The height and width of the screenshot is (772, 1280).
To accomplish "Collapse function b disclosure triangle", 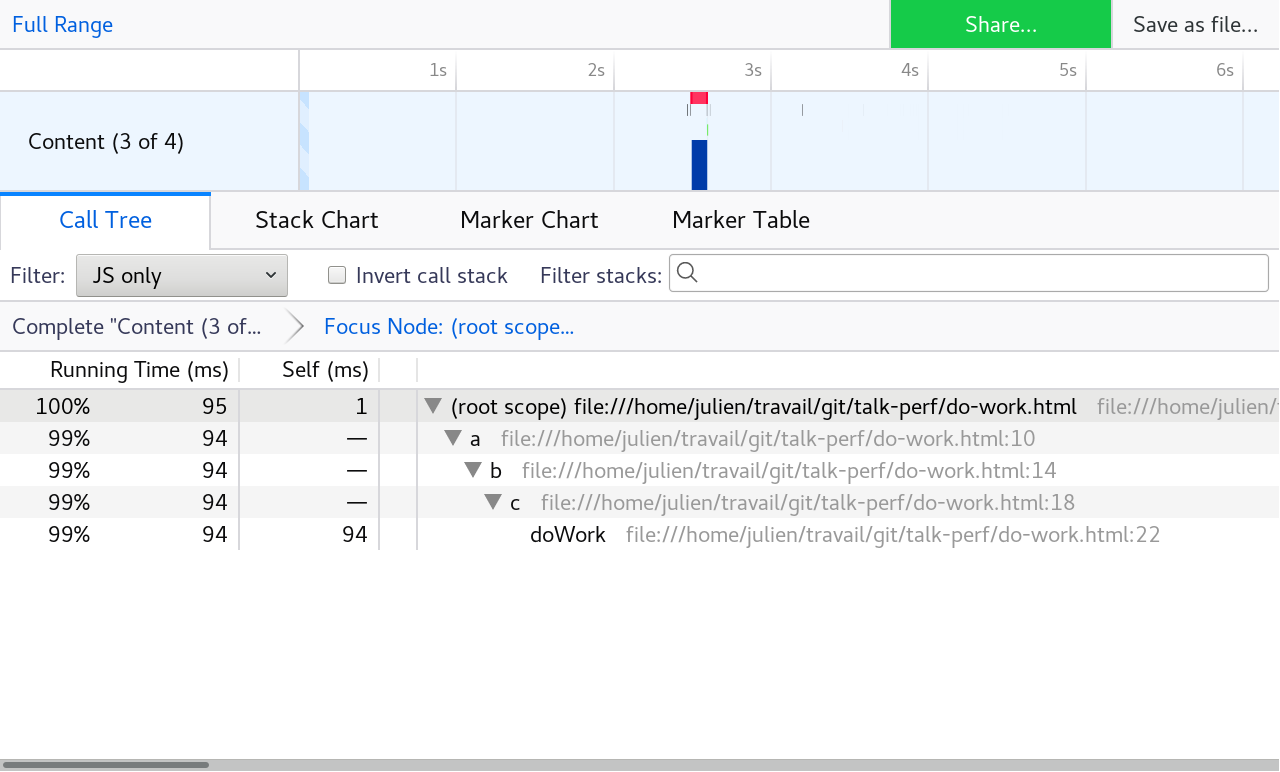I will [473, 471].
